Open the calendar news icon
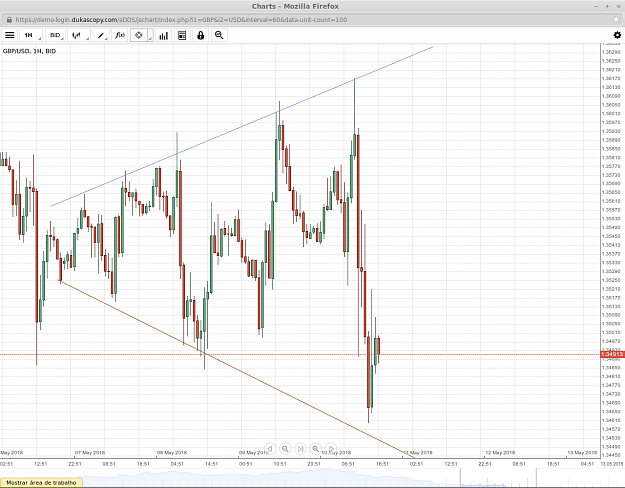This screenshot has height=488, width=625. (x=182, y=35)
